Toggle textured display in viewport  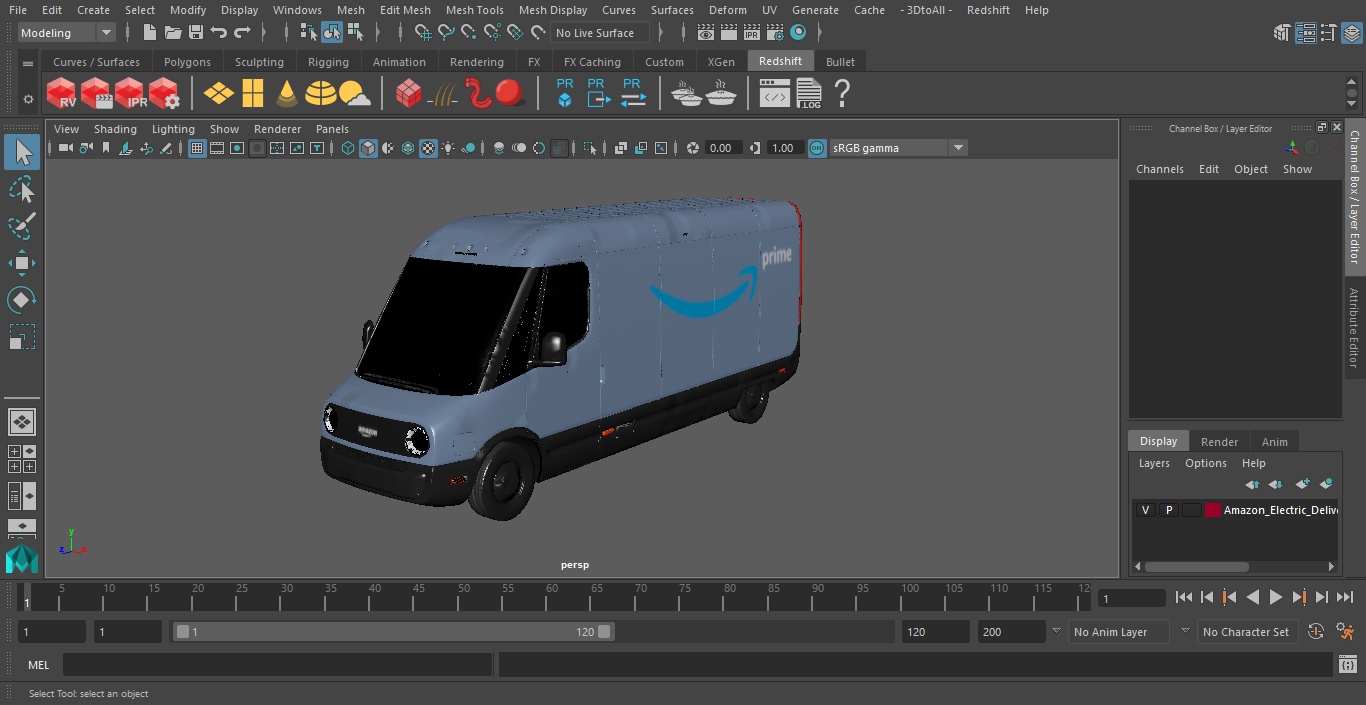(428, 148)
